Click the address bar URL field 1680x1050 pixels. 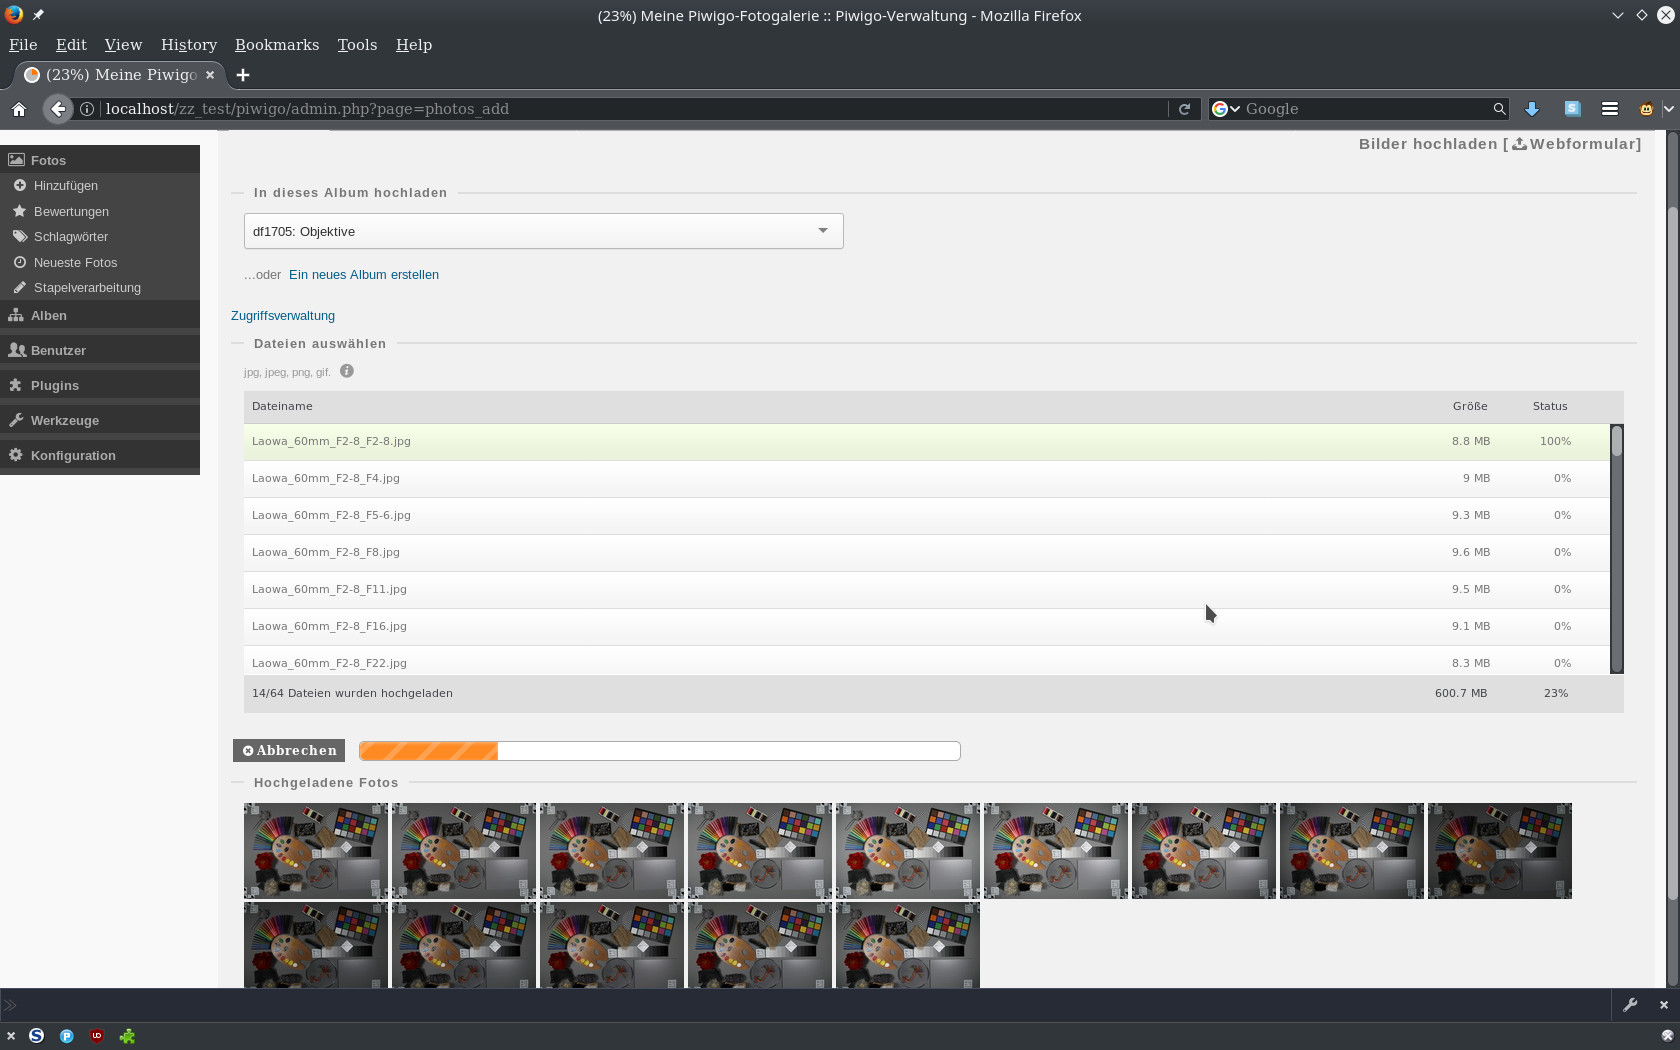pyautogui.click(x=635, y=109)
